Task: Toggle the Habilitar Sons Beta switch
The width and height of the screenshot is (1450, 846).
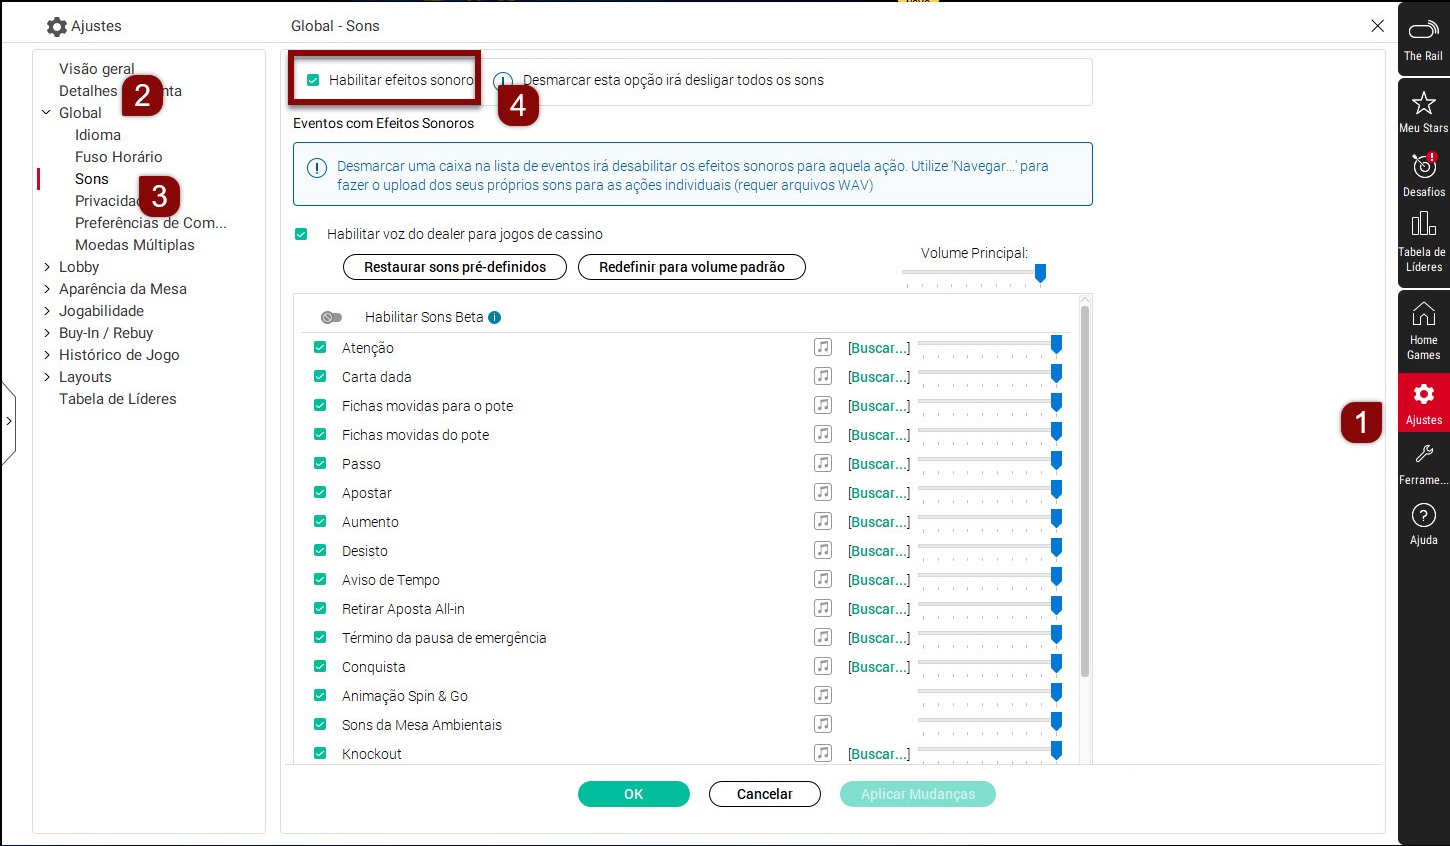Action: (331, 318)
